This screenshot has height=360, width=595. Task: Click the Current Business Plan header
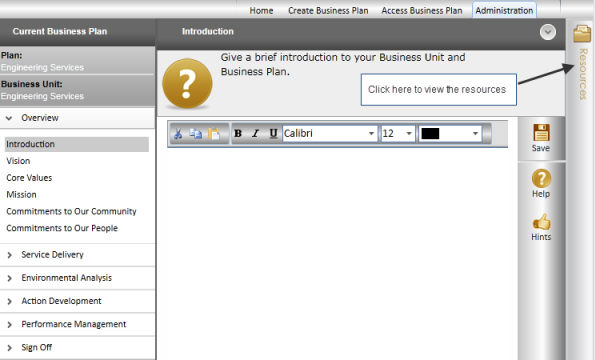60,31
